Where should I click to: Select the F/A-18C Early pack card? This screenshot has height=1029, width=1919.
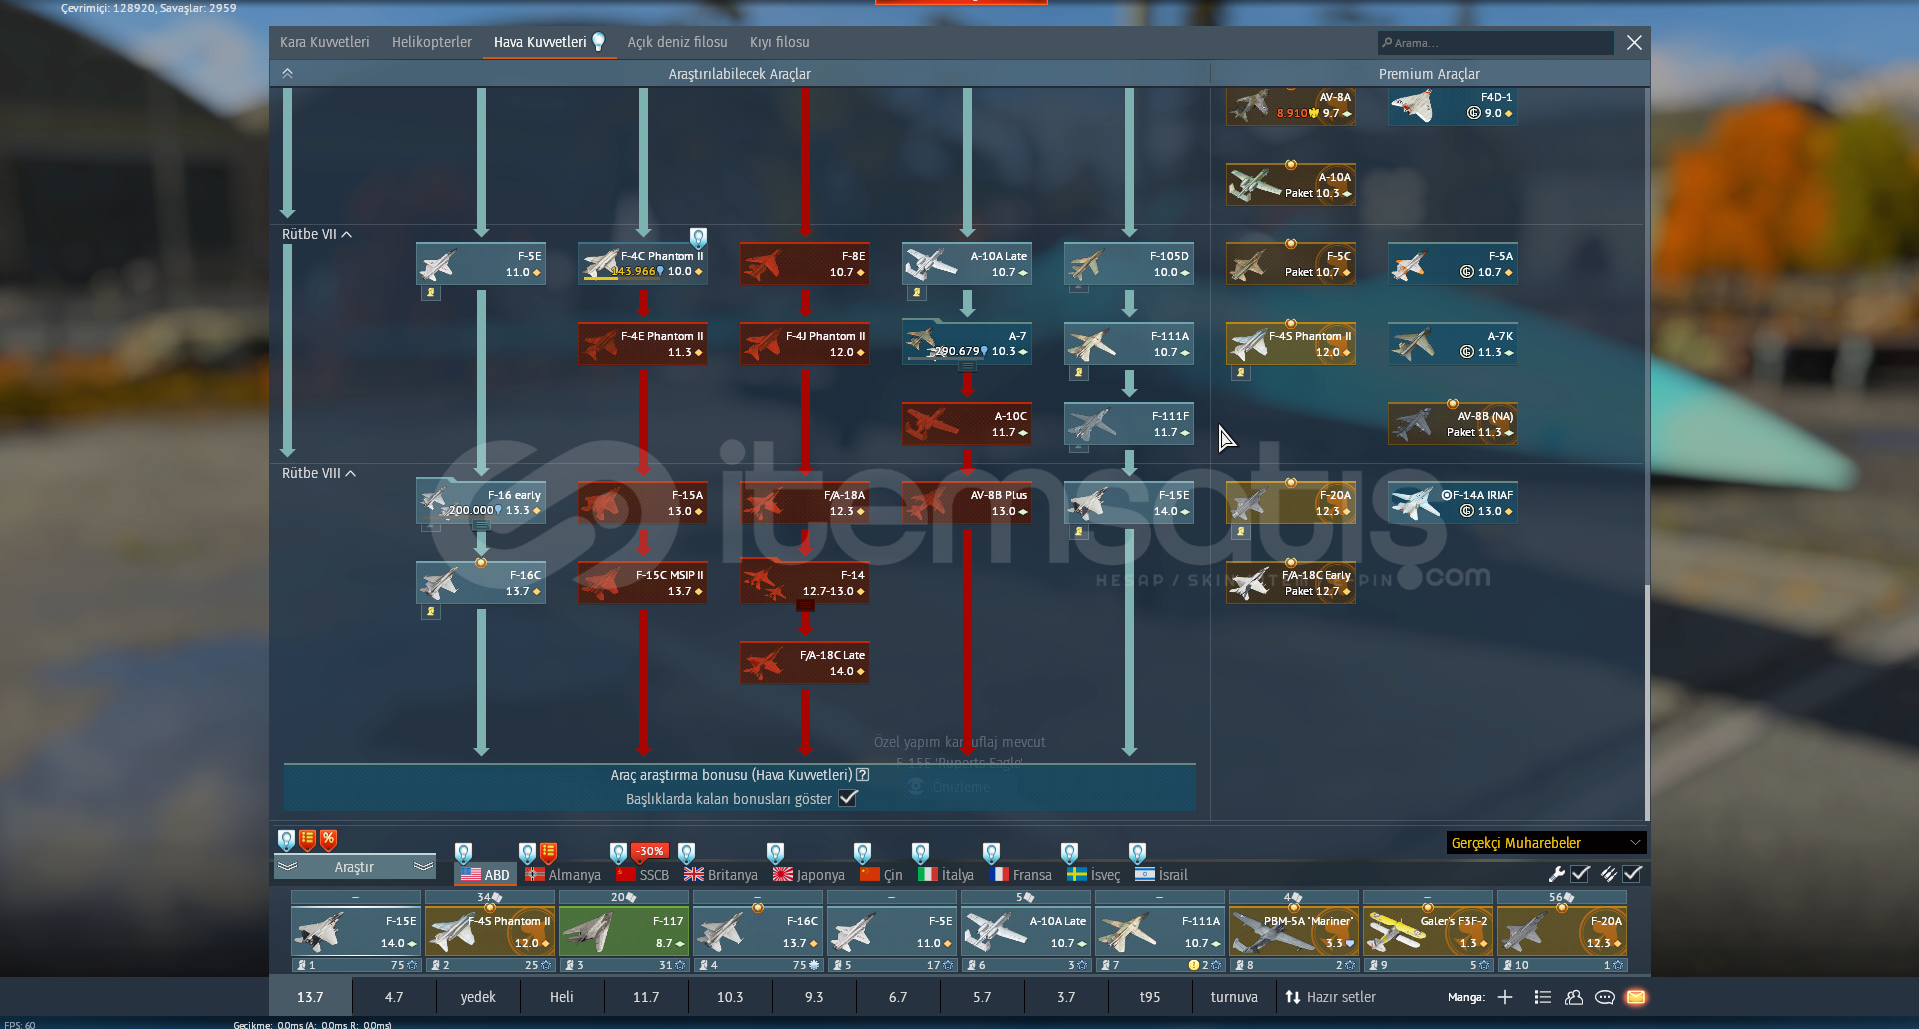(x=1291, y=583)
